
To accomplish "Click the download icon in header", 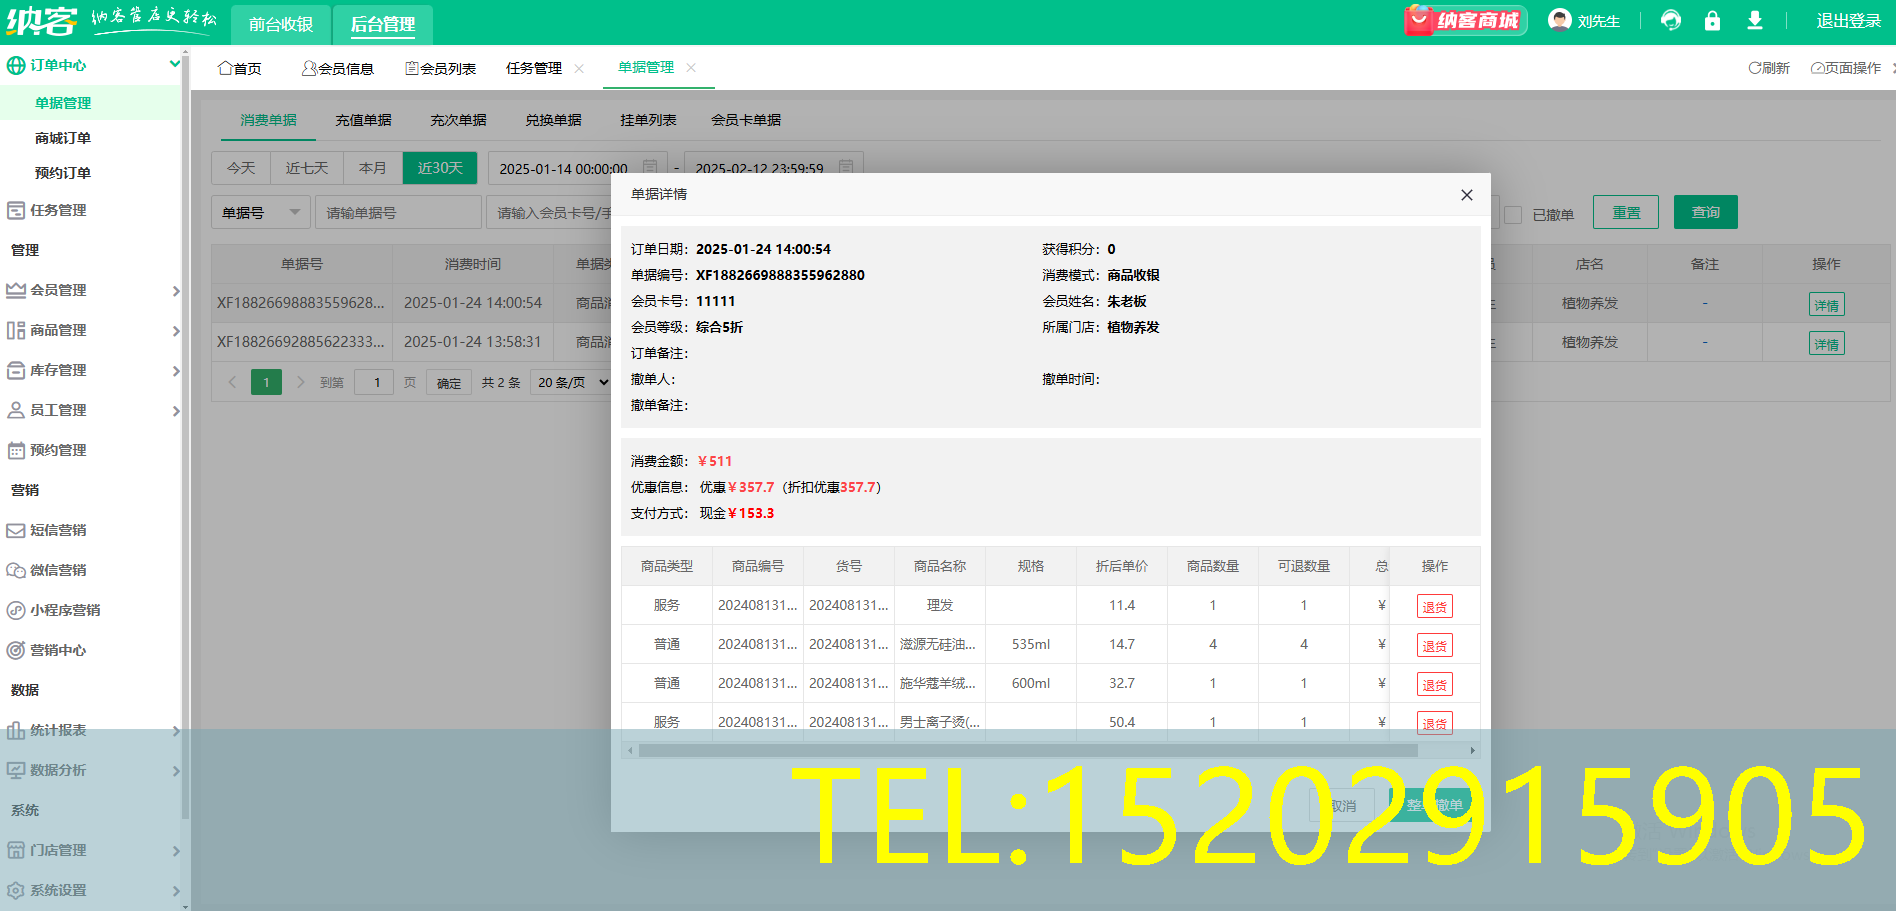I will [x=1754, y=20].
